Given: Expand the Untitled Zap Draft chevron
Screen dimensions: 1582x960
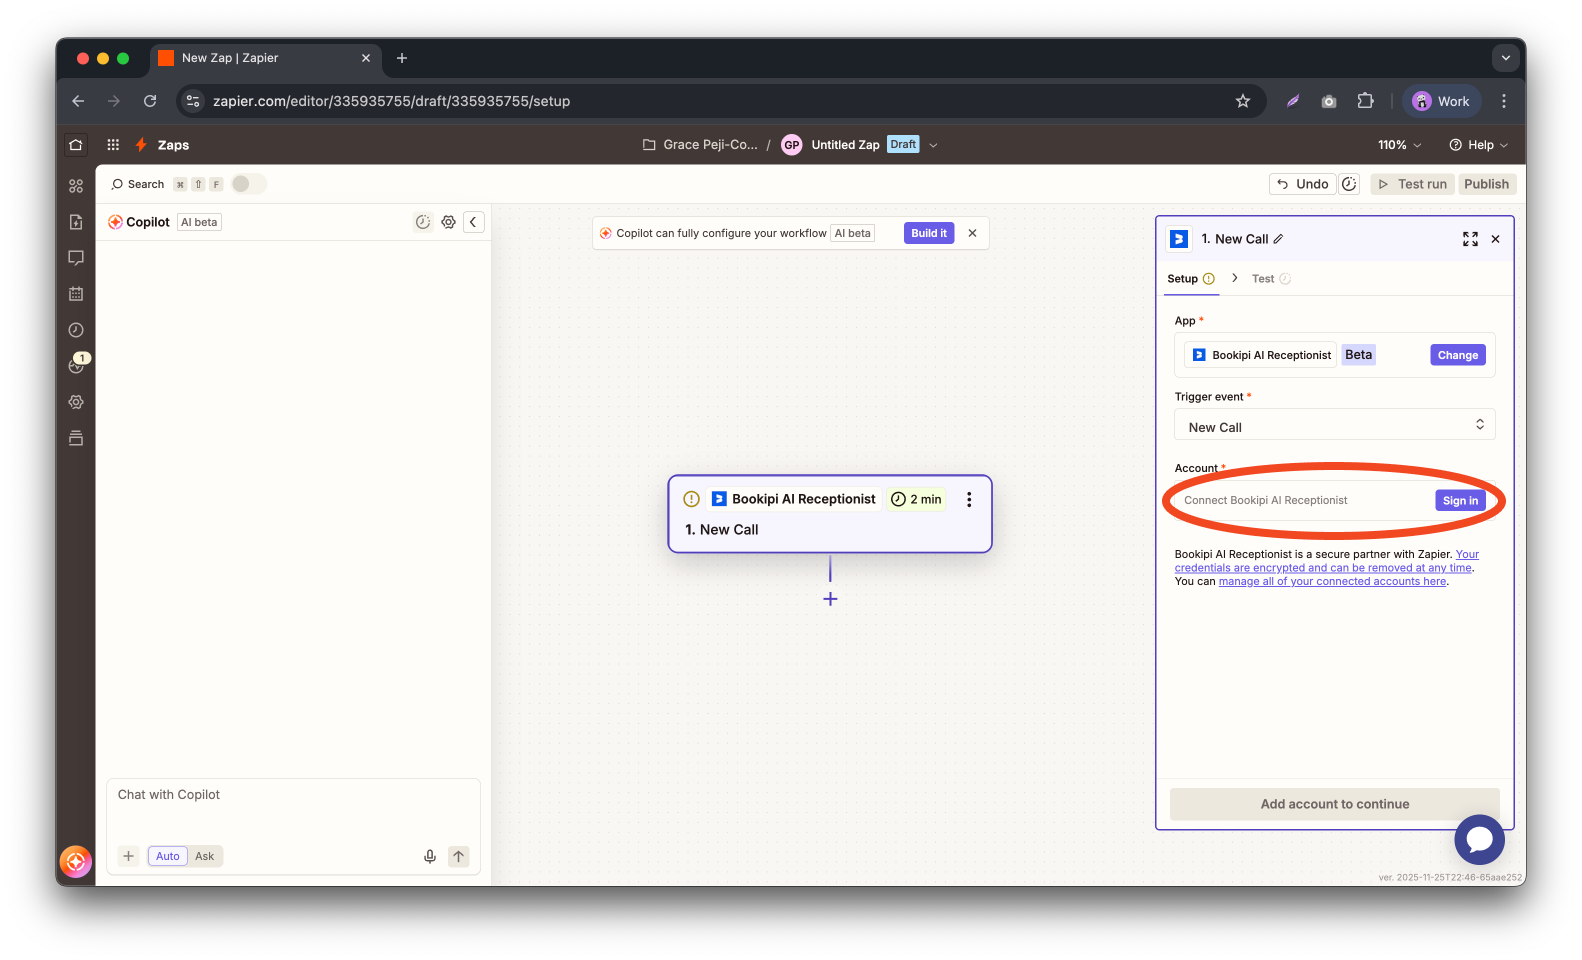Looking at the screenshot, I should tap(934, 145).
